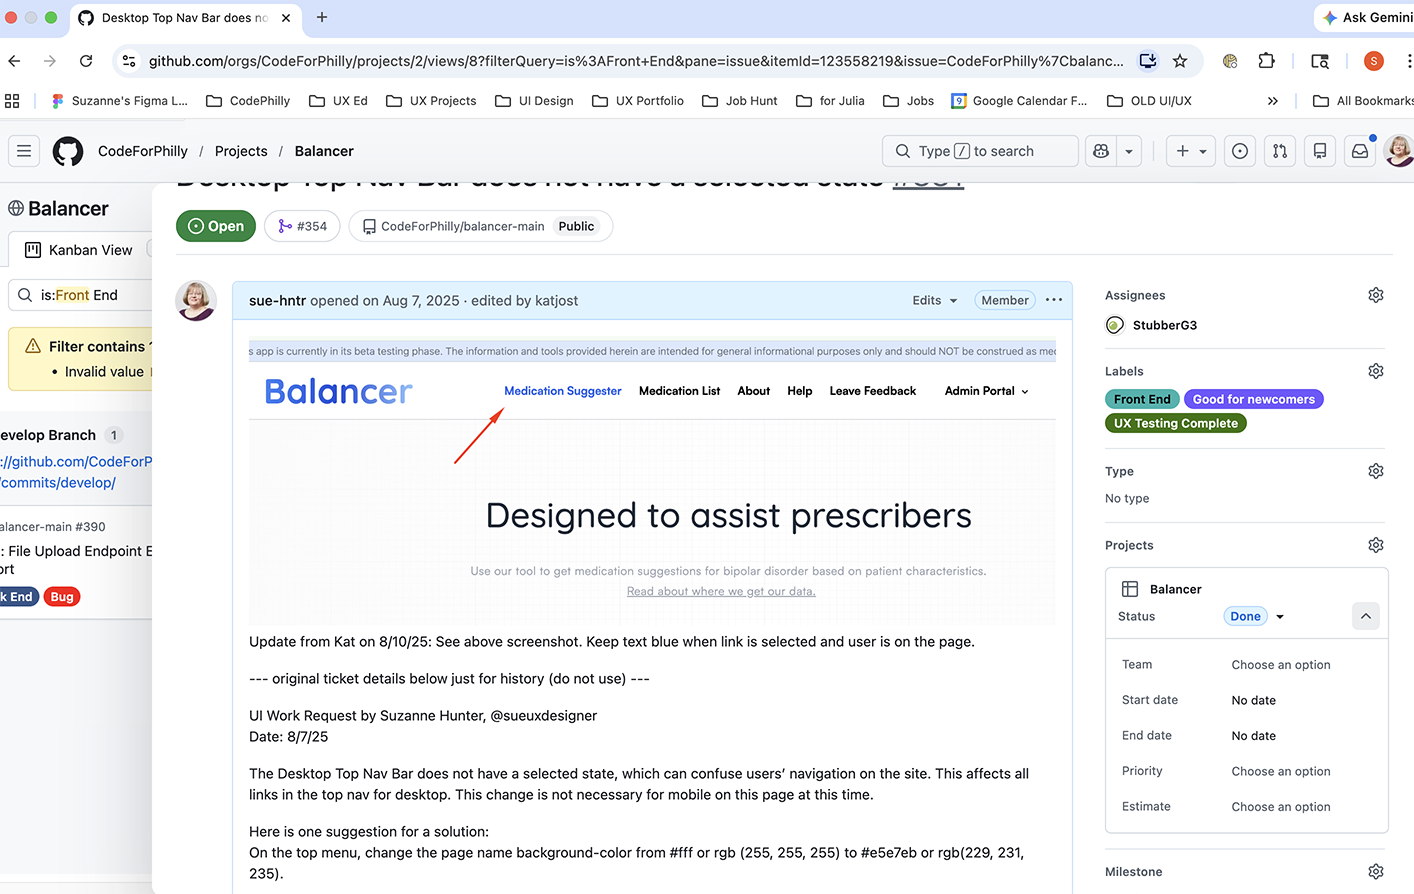Open the github.com commits/develop link

pyautogui.click(x=76, y=472)
